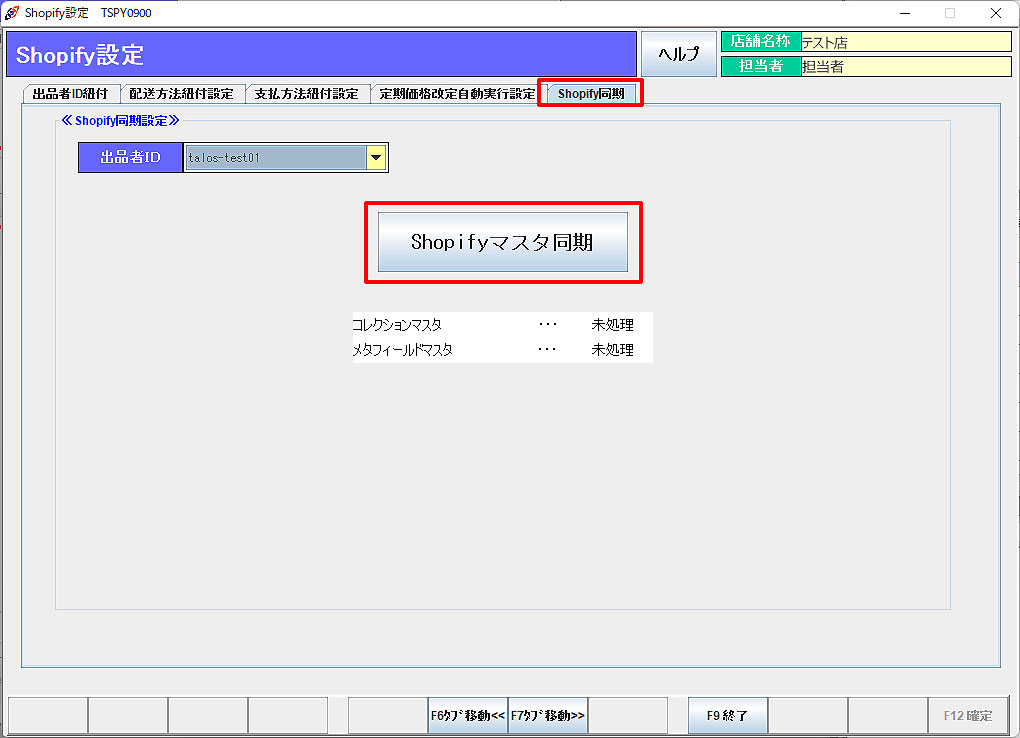The height and width of the screenshot is (738, 1020).
Task: Select the Shopify同期 tab
Action: [591, 94]
